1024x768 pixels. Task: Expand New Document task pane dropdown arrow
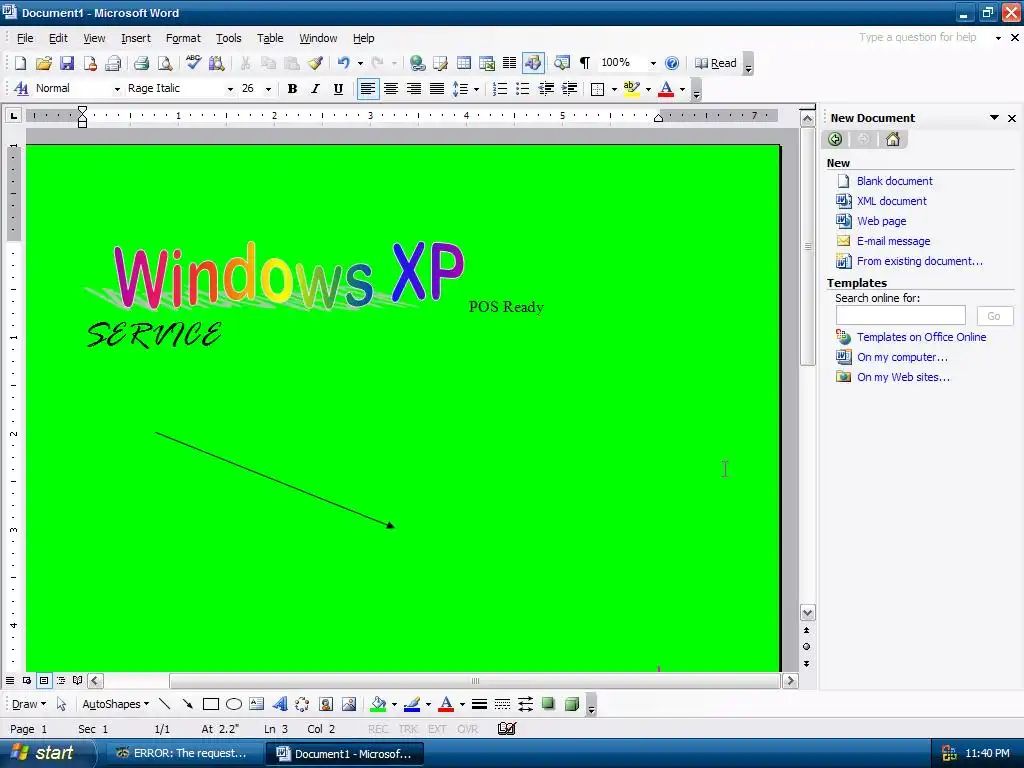pos(994,118)
